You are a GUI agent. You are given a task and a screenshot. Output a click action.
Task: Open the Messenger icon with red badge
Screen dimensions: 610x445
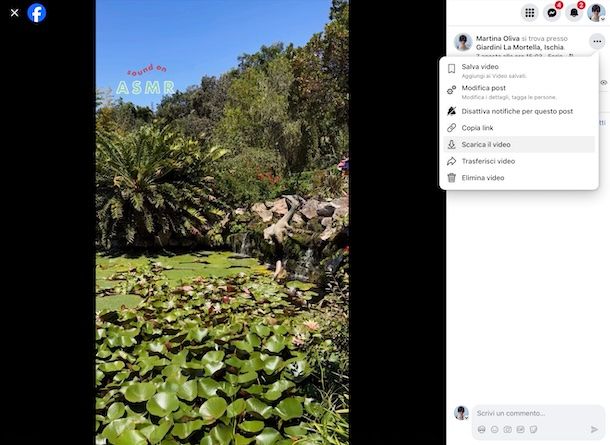click(552, 13)
